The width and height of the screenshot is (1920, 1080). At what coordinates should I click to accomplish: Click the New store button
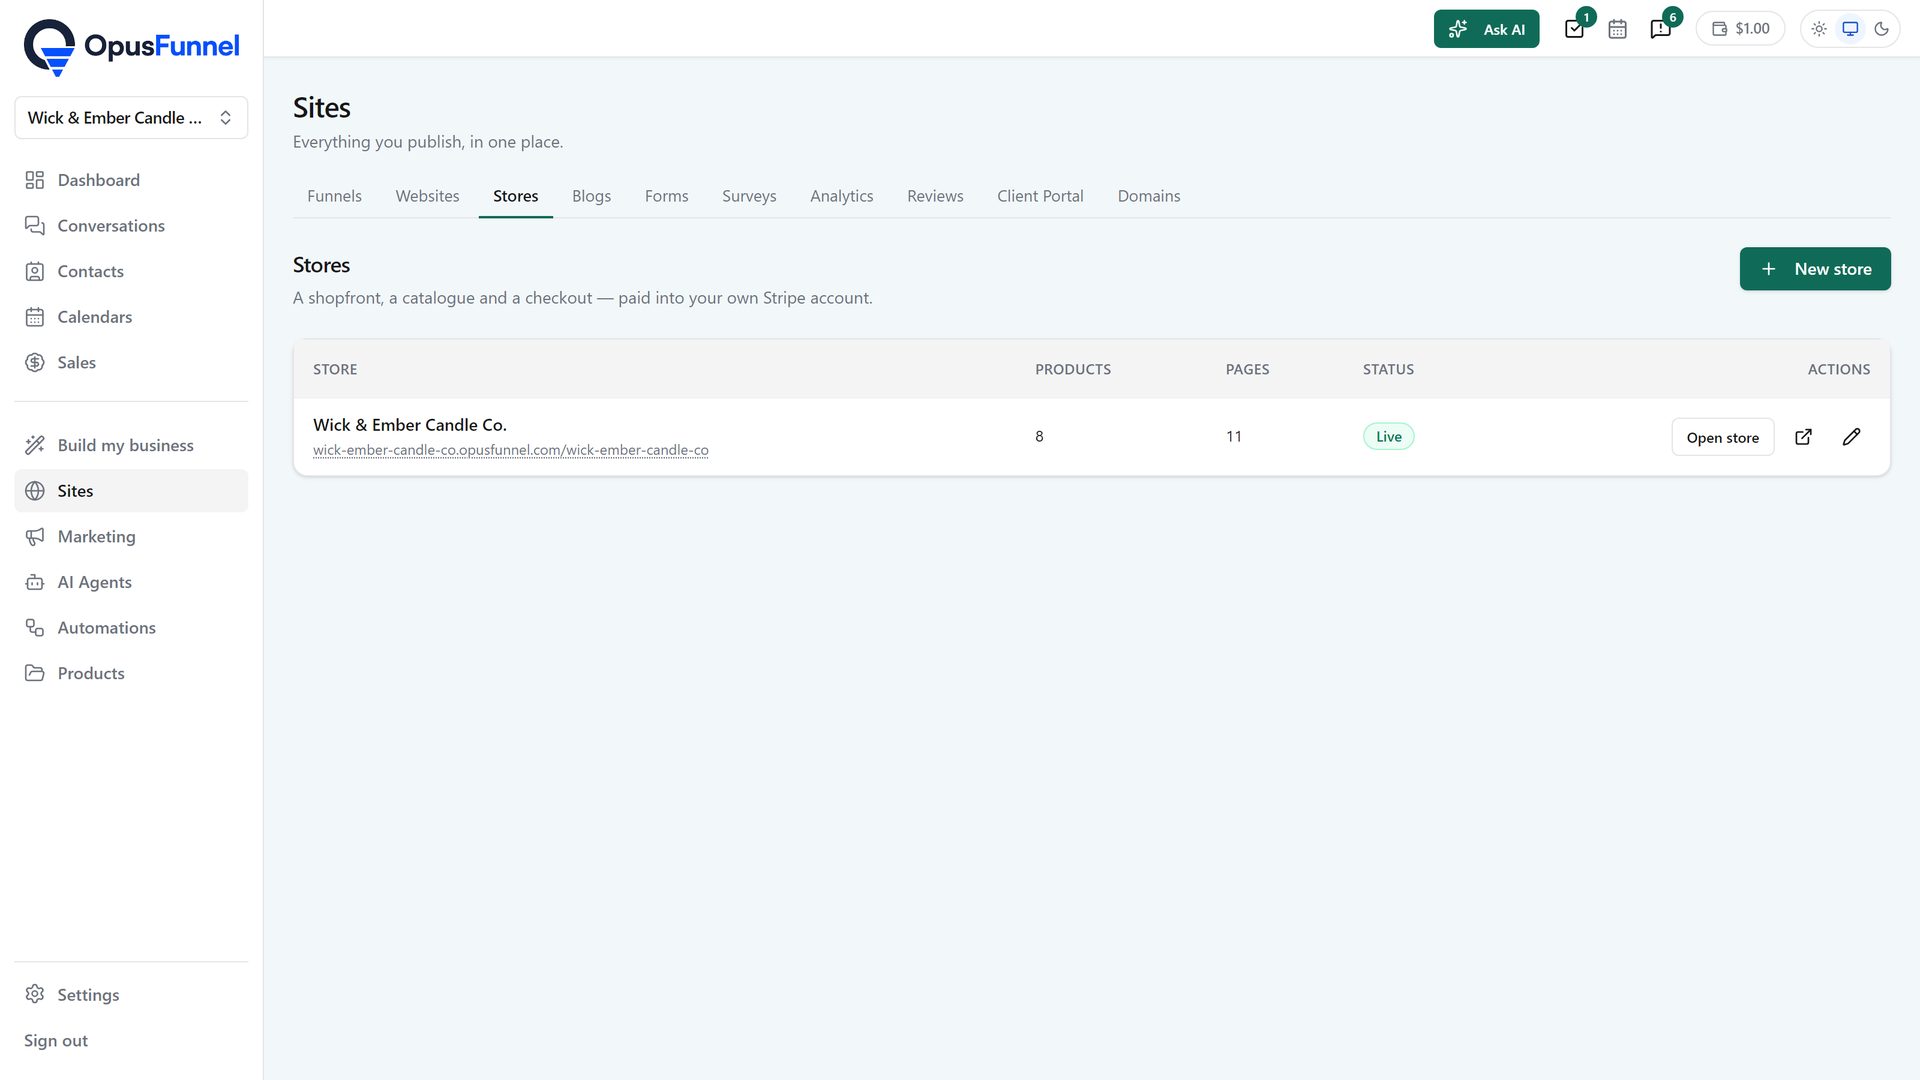[x=1815, y=269]
